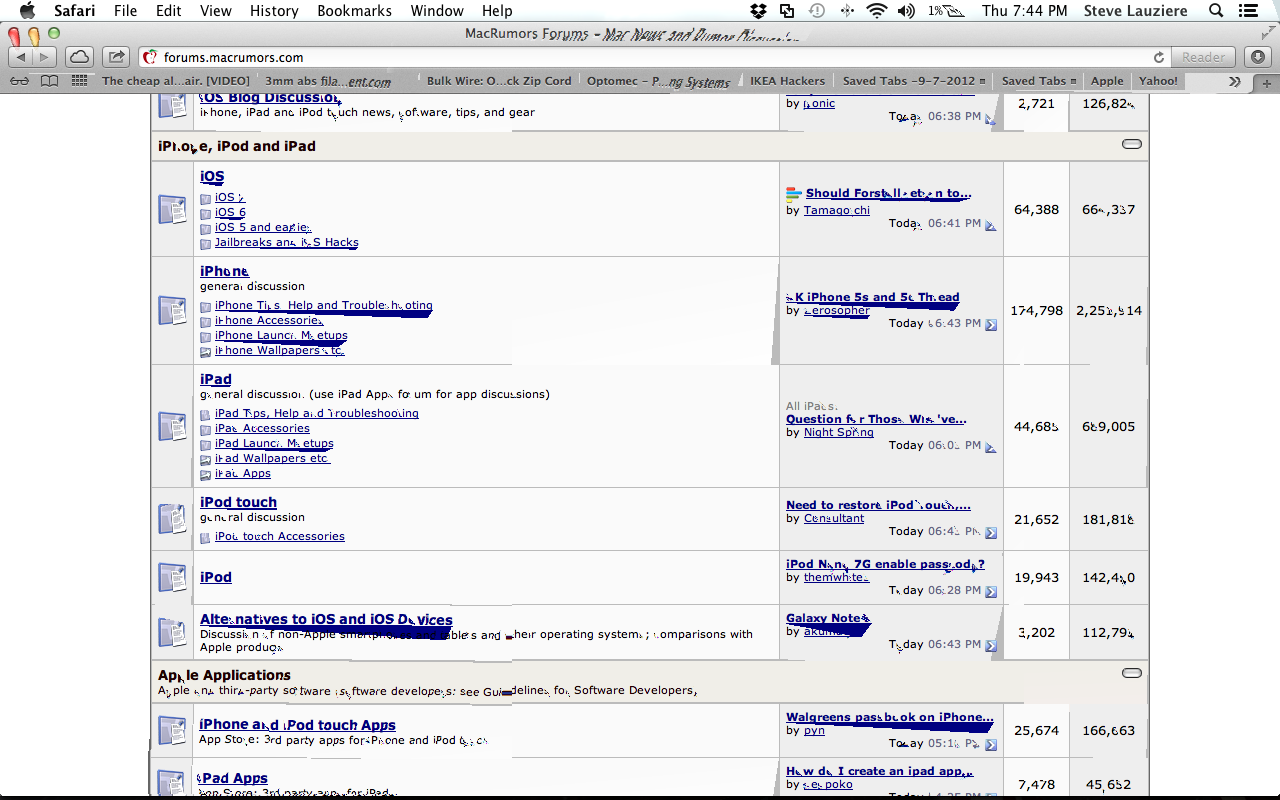Image resolution: width=1280 pixels, height=800 pixels.
Task: Open Time Machine menu bar icon
Action: click(x=816, y=11)
